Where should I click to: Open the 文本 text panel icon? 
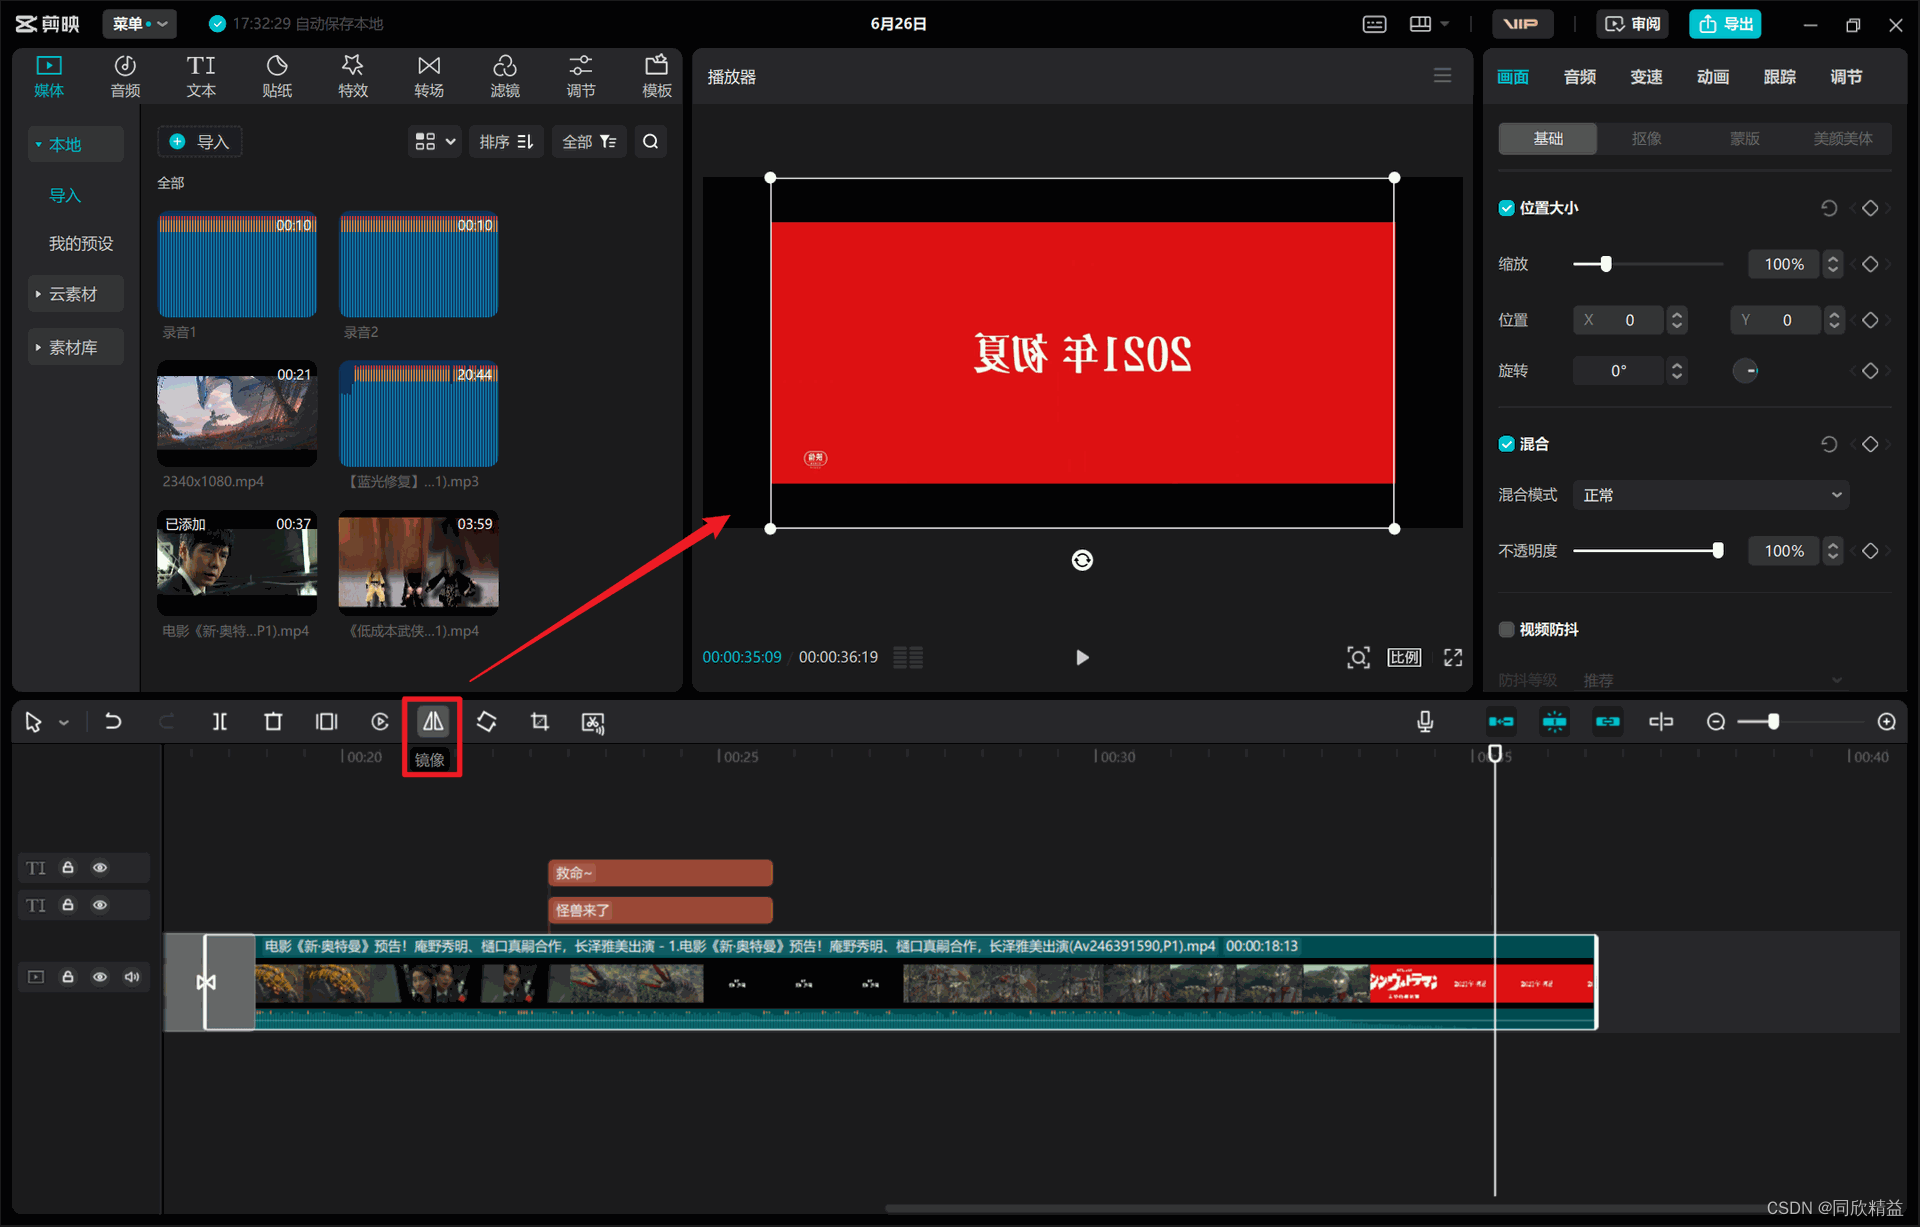[x=201, y=76]
